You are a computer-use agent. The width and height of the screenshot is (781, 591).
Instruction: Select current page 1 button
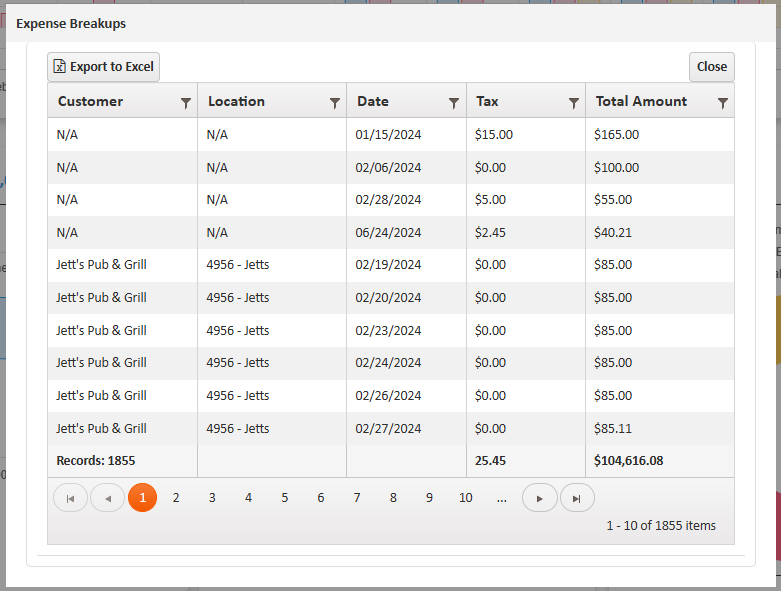pos(143,498)
